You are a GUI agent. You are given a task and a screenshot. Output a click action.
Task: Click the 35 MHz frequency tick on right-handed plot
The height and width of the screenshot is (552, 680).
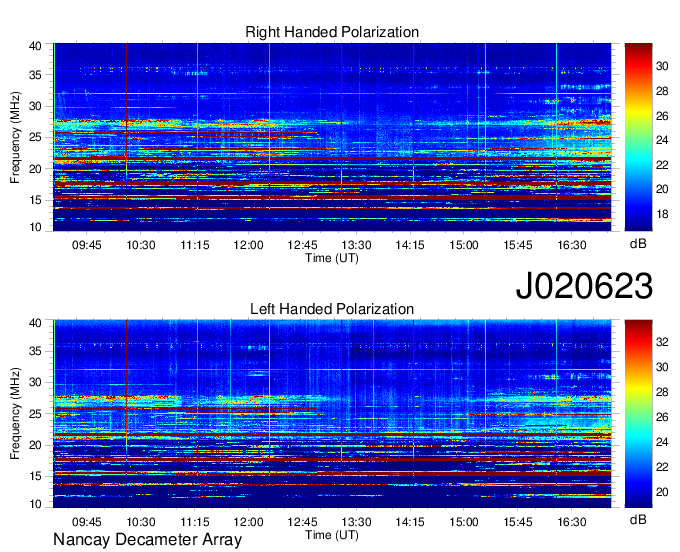pos(36,75)
